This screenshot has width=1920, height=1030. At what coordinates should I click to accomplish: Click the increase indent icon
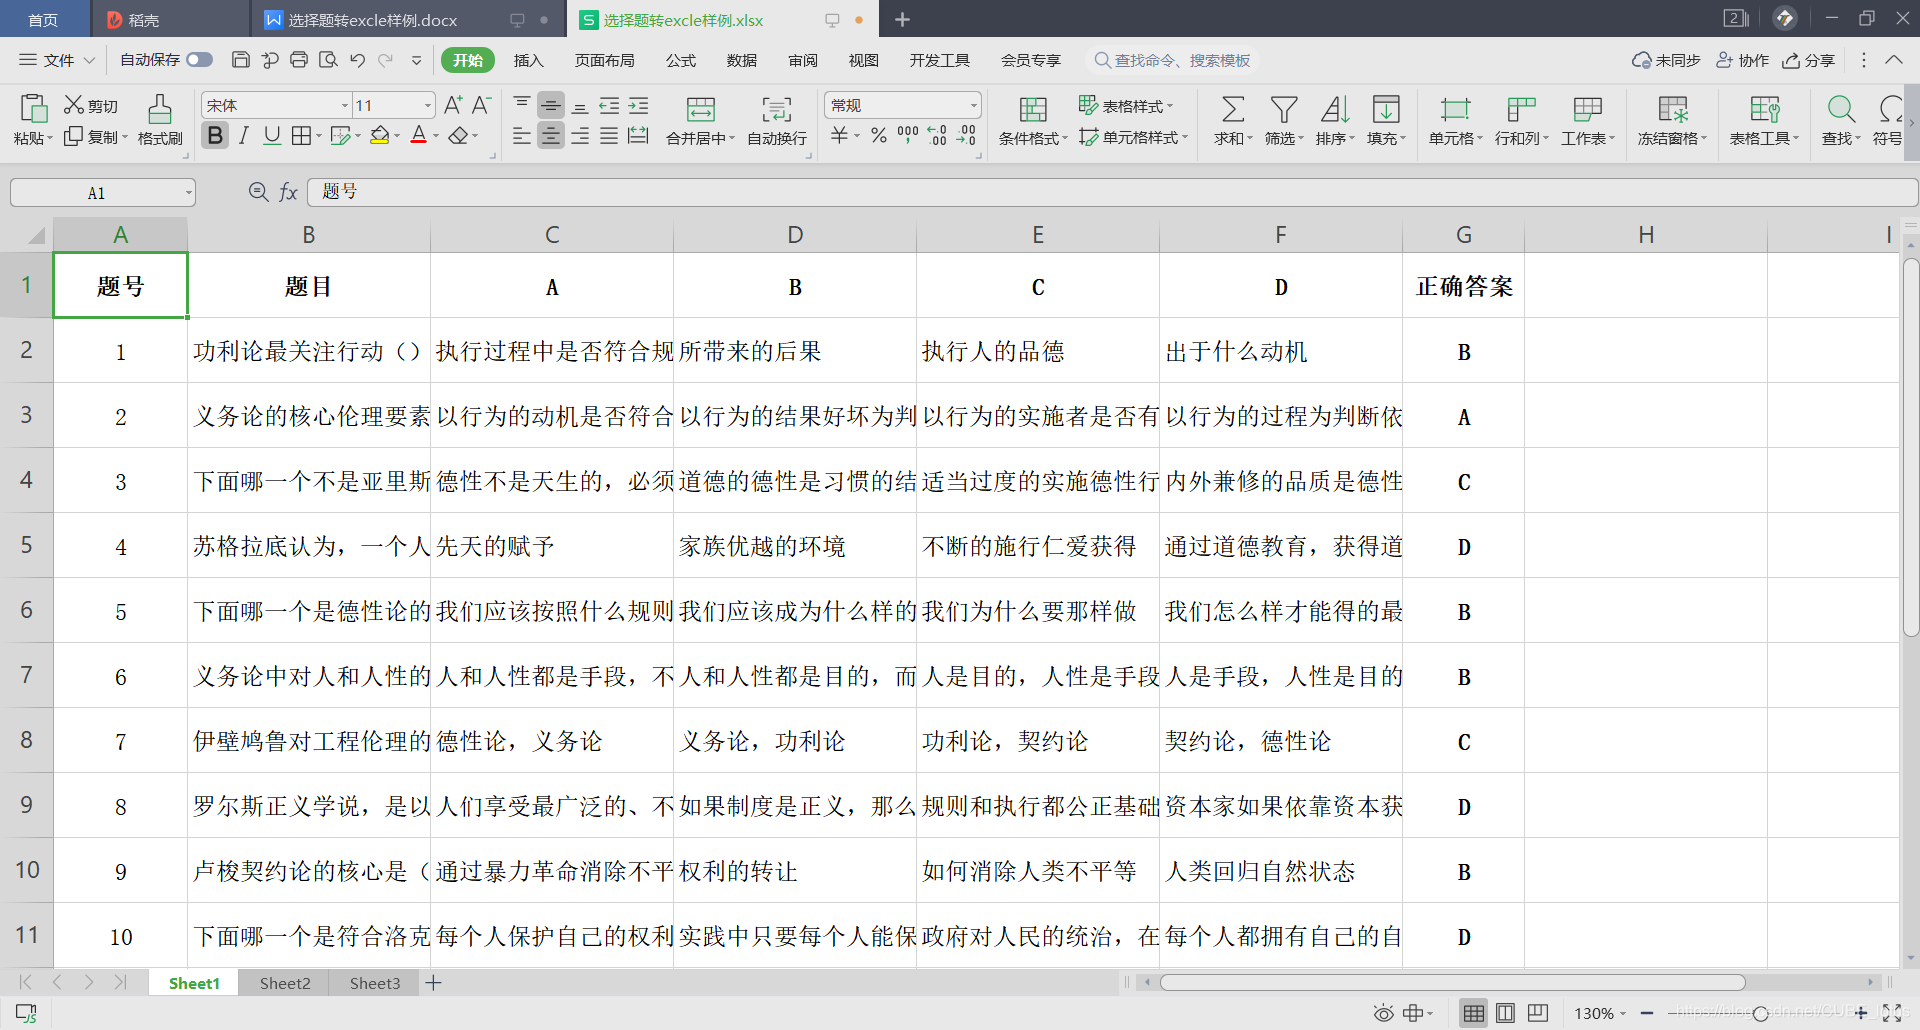638,105
